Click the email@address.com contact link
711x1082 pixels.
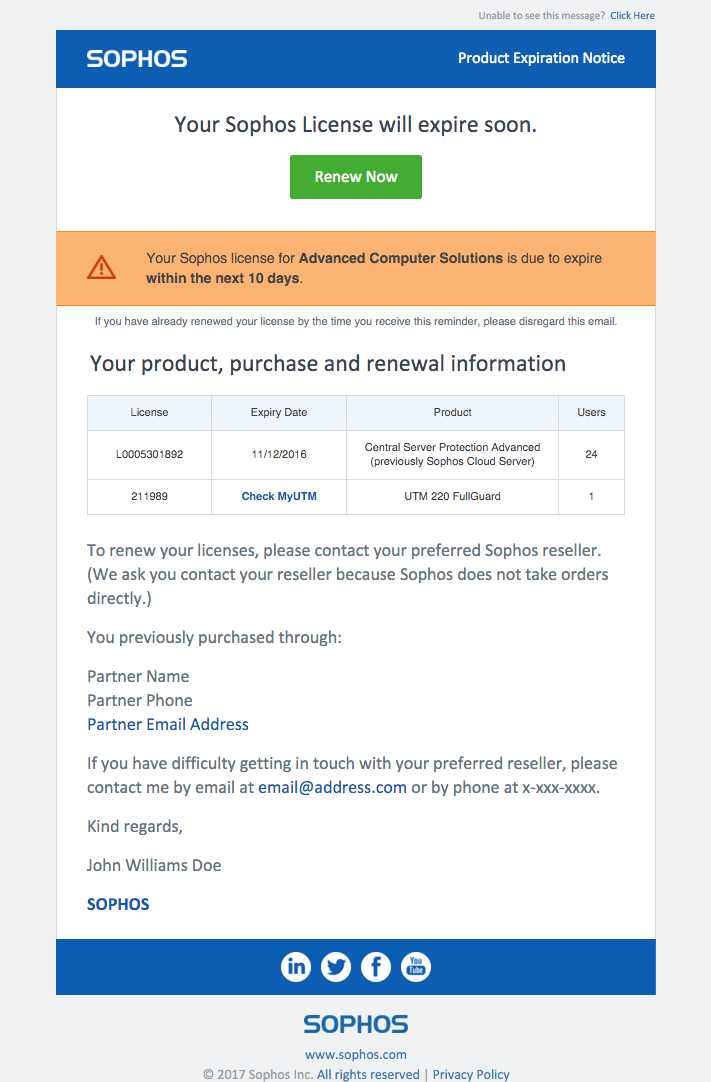pyautogui.click(x=332, y=787)
